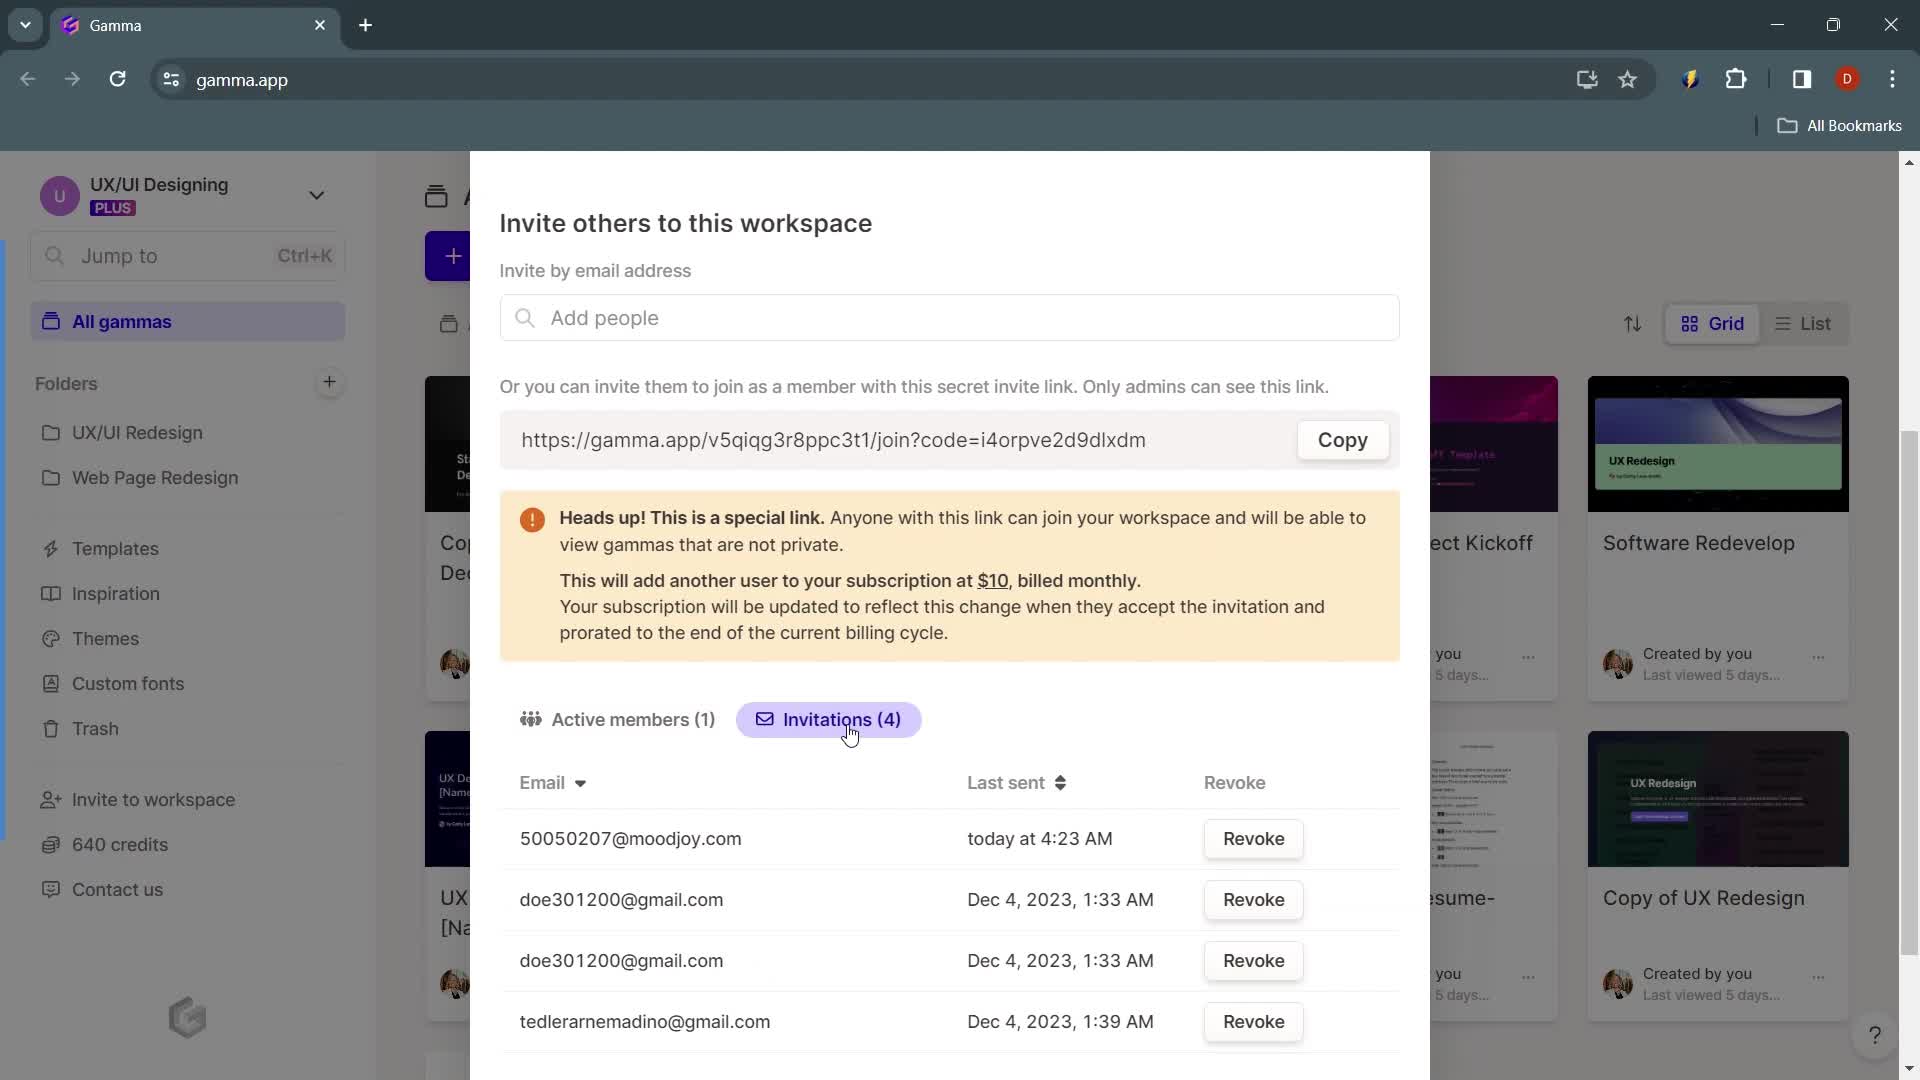Click the warning/alert icon in notification
1920x1080 pixels.
533,518
